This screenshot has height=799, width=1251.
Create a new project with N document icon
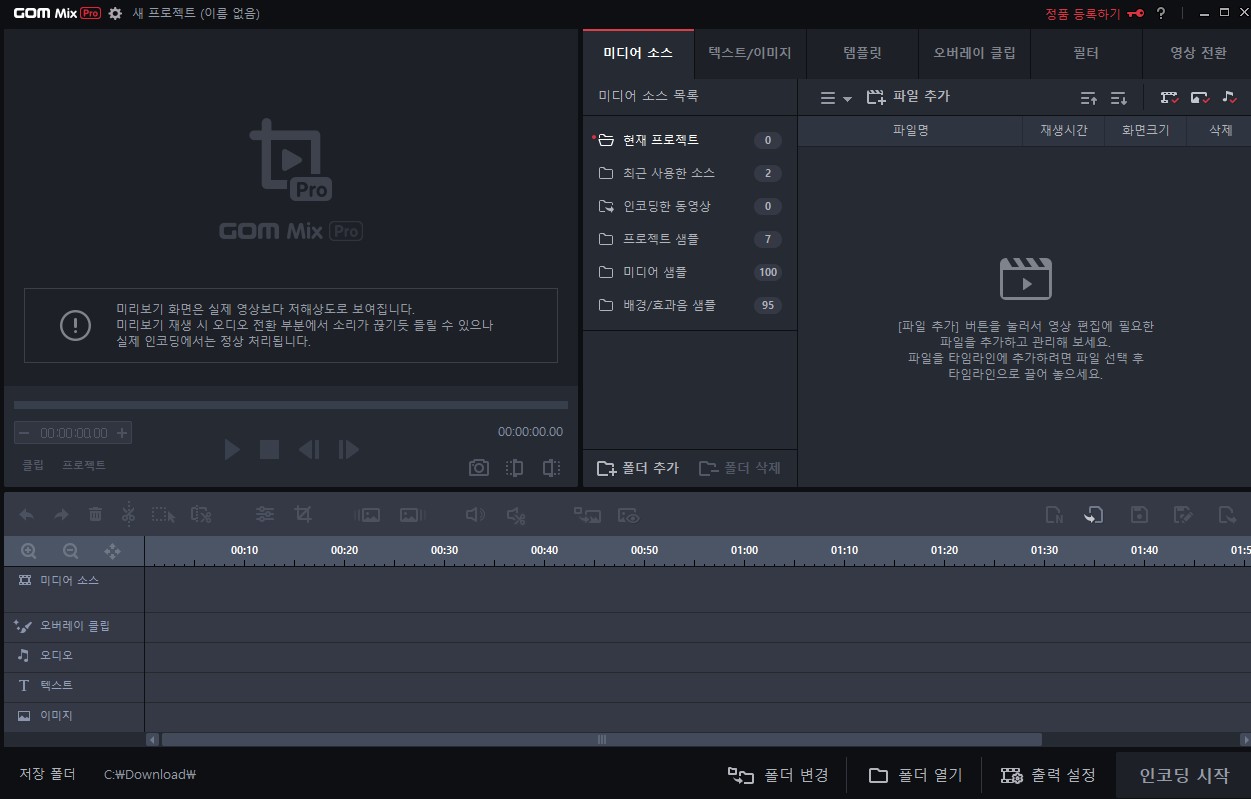point(1054,515)
